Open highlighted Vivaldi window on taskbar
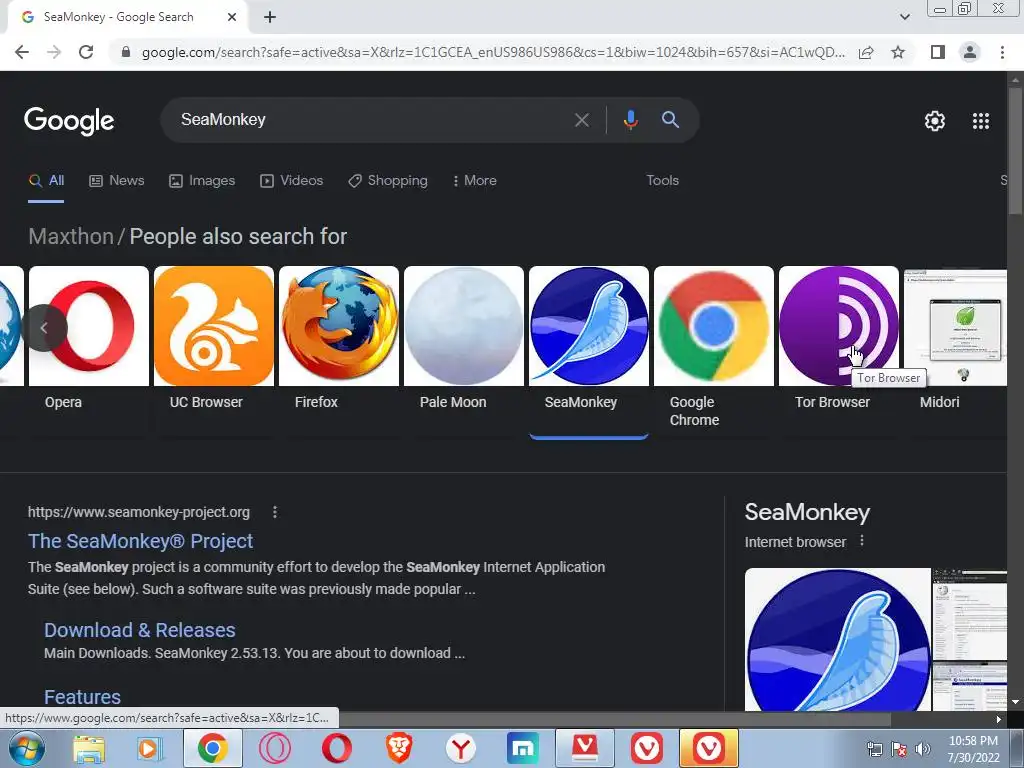The height and width of the screenshot is (768, 1024). 709,748
